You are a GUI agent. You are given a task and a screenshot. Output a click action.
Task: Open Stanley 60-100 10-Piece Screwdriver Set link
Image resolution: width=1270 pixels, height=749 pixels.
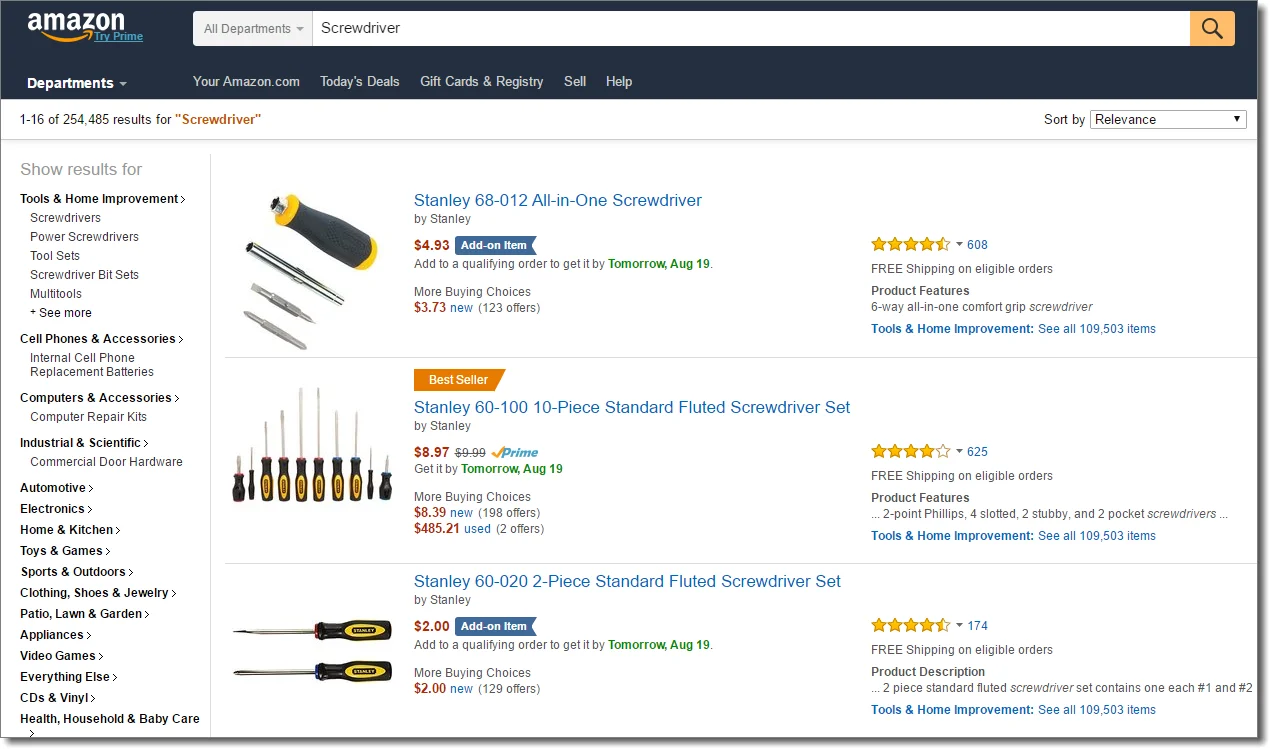632,407
